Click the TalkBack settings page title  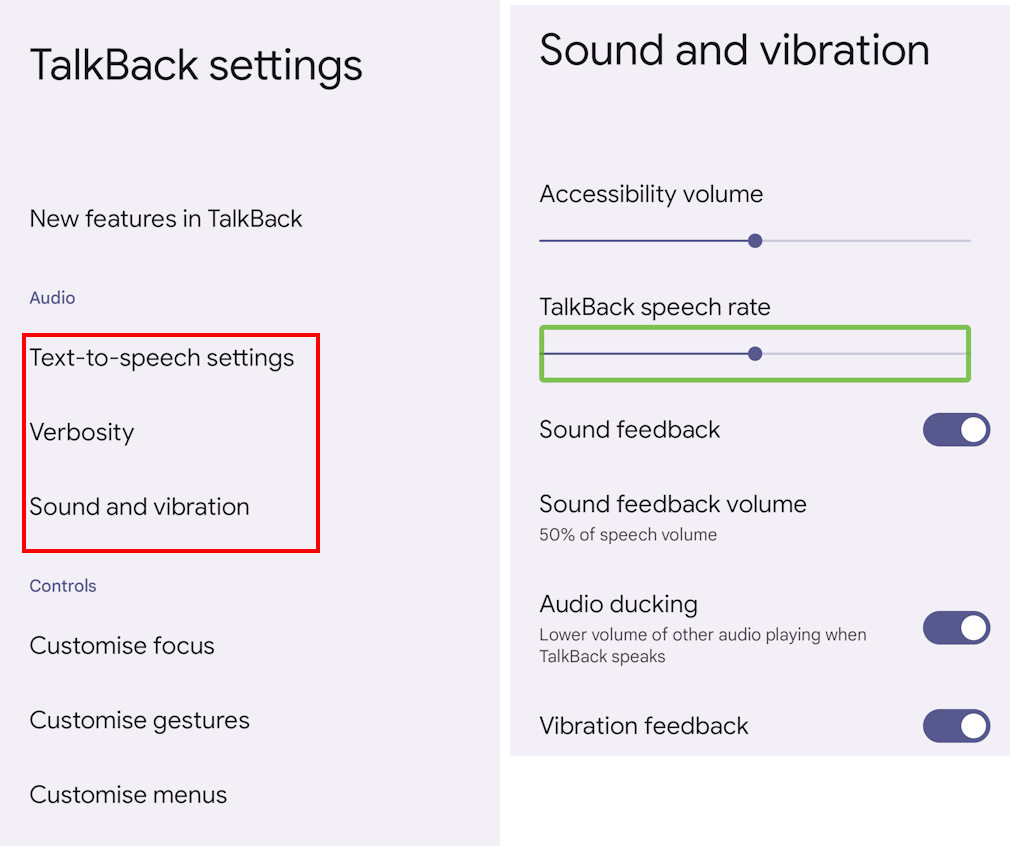pos(196,66)
